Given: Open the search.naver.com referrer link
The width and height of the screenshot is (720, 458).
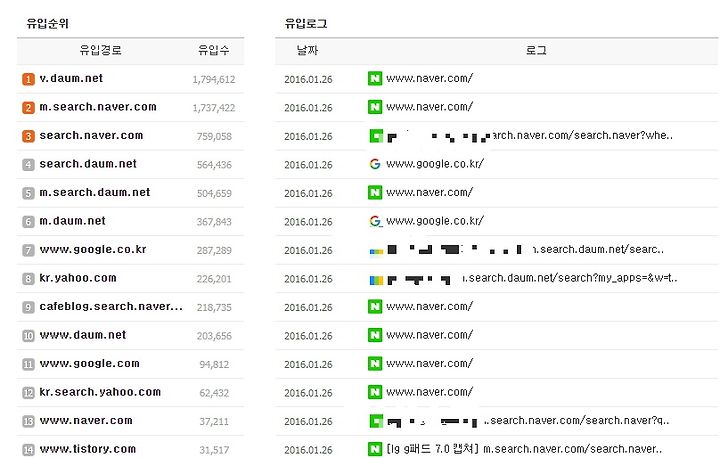Looking at the screenshot, I should (91, 136).
